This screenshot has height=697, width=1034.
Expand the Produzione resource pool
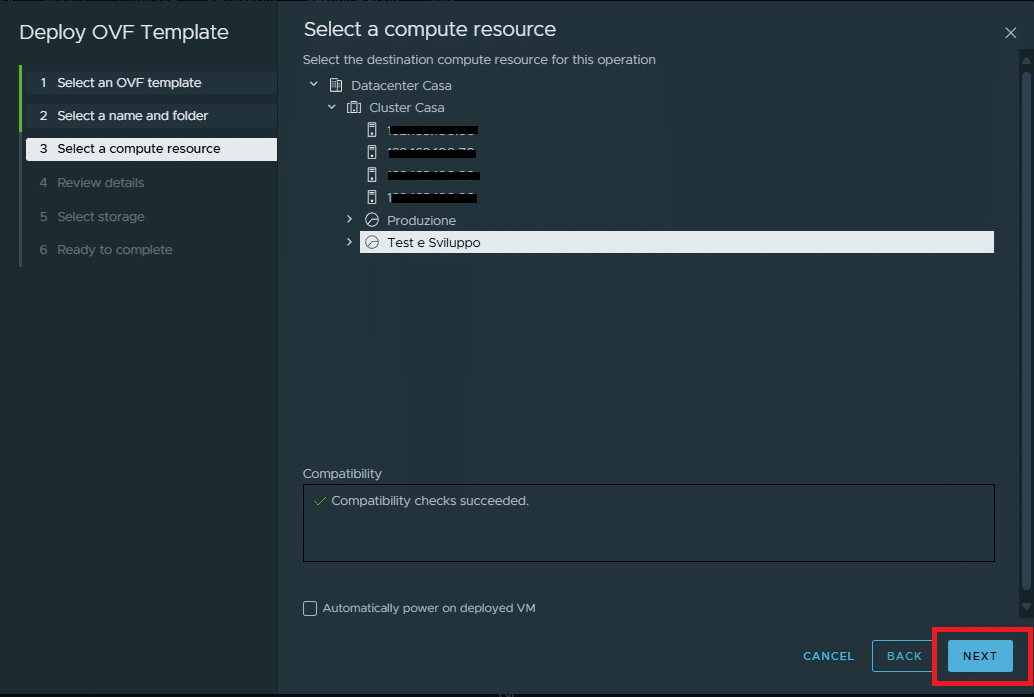[349, 220]
